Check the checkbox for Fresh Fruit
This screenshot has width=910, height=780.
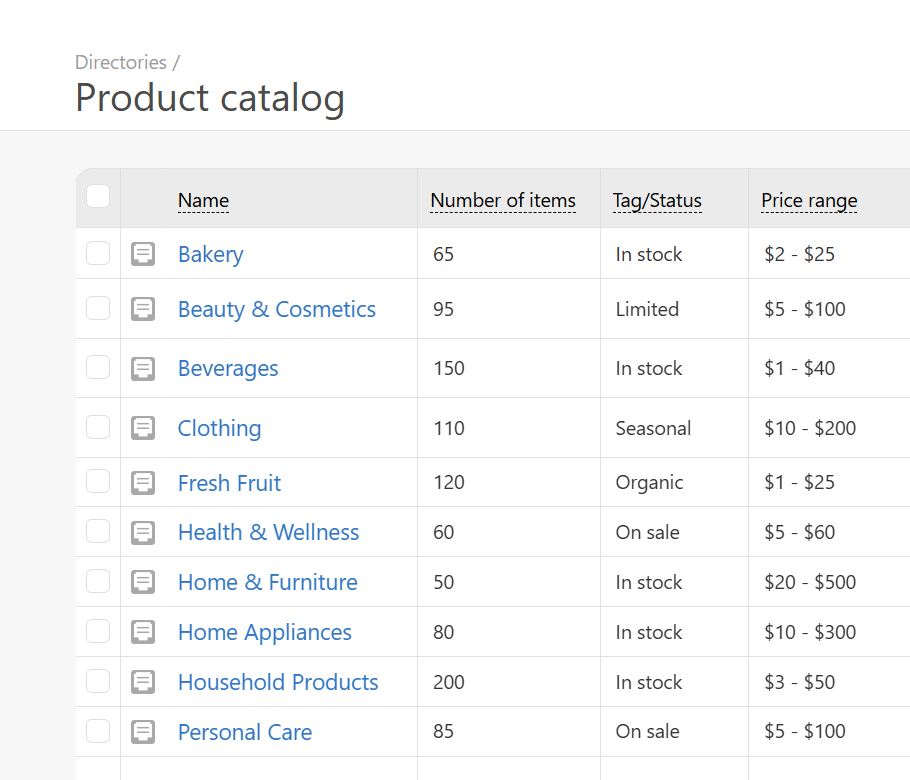[97, 482]
